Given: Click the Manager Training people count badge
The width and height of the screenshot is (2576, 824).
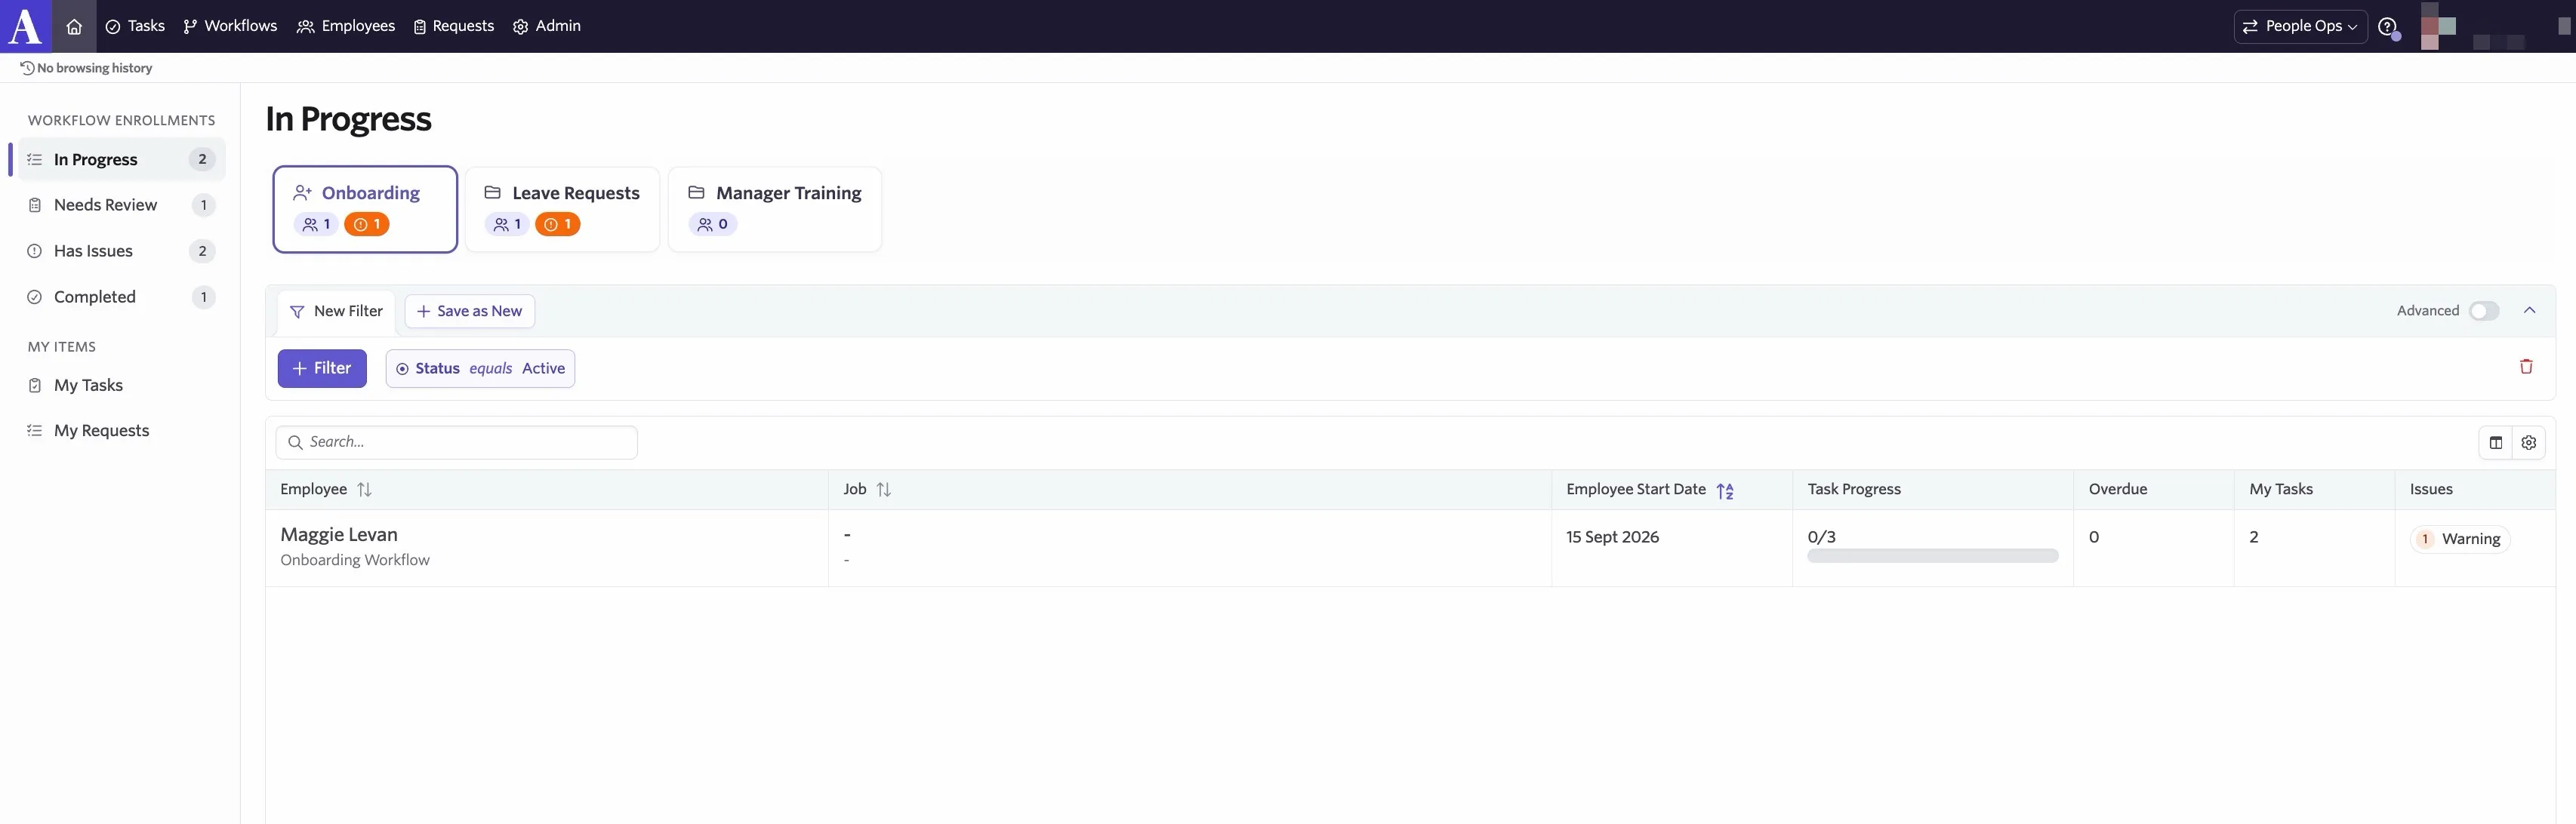Looking at the screenshot, I should pos(712,224).
